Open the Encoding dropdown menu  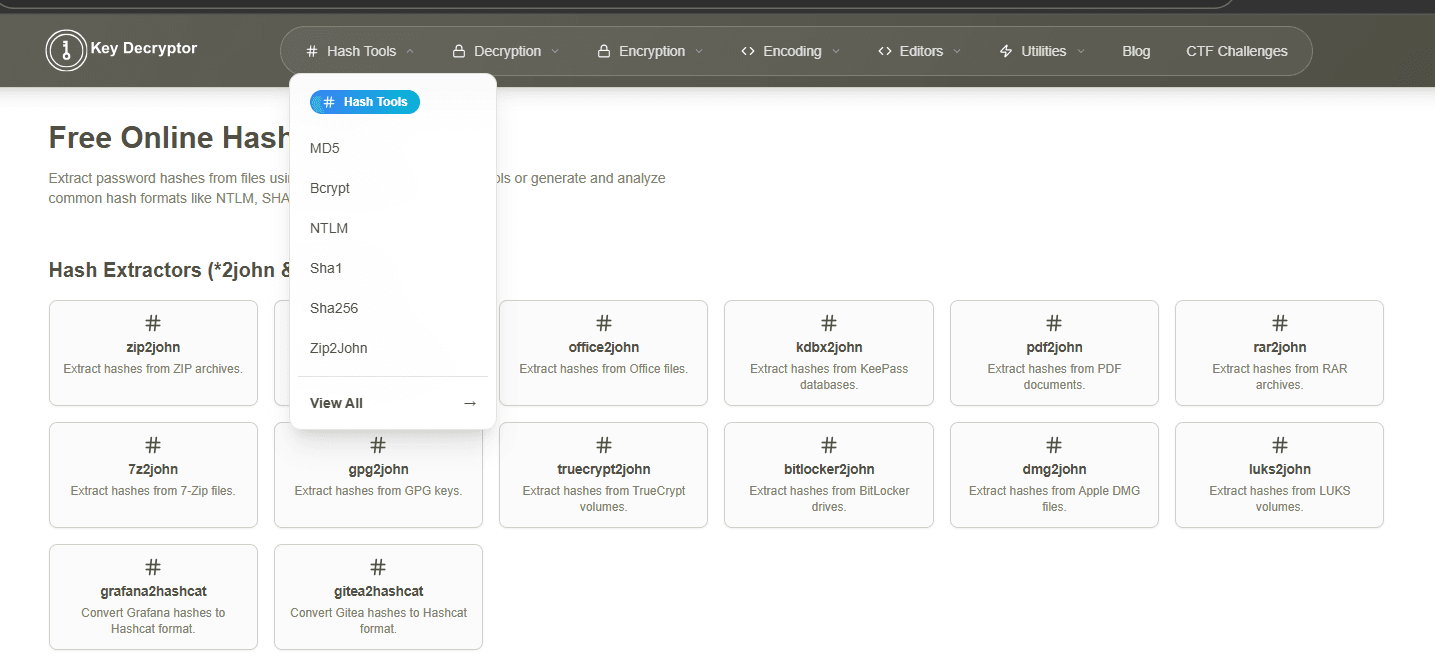(791, 51)
